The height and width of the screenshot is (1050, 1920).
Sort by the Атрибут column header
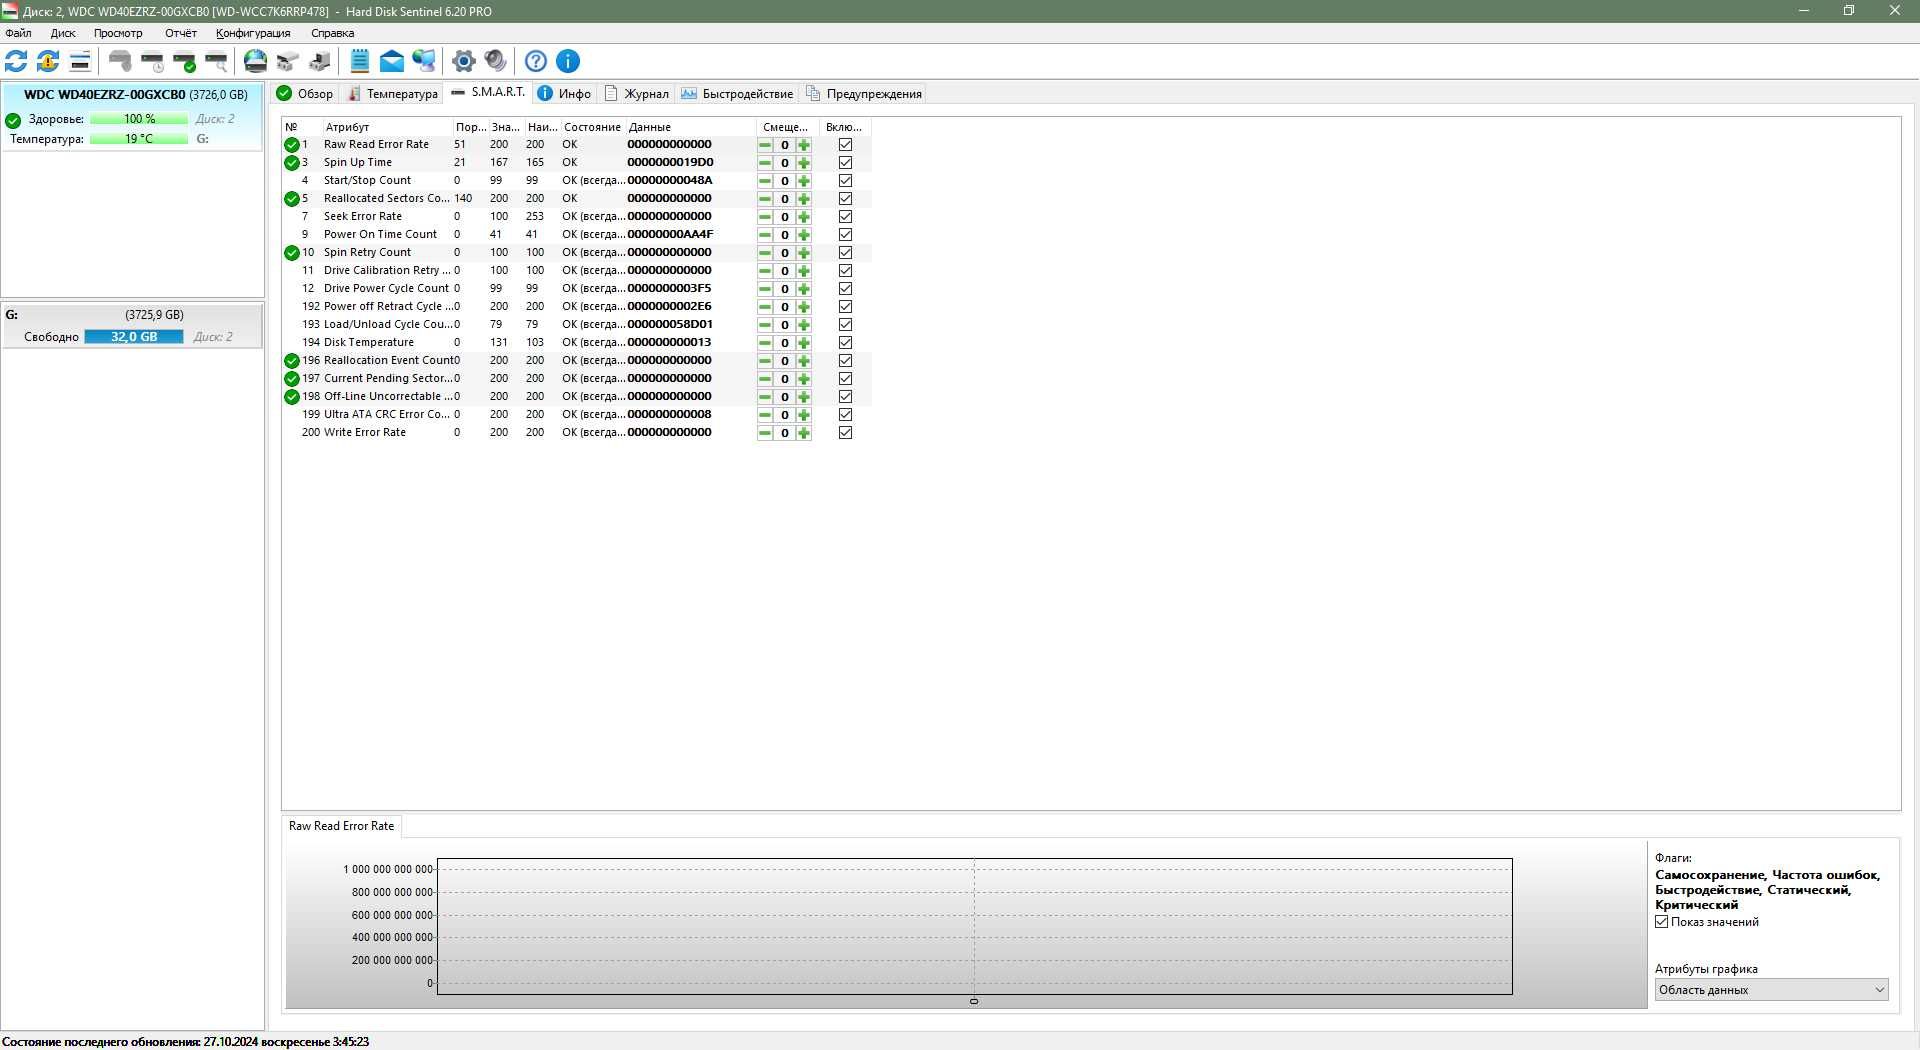(387, 127)
